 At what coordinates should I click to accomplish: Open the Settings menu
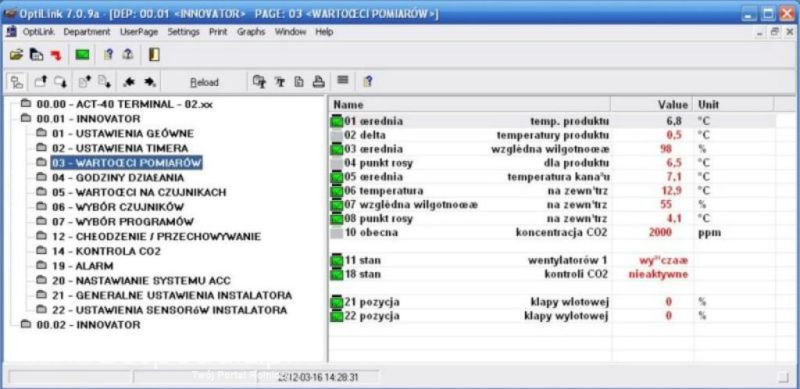[184, 32]
